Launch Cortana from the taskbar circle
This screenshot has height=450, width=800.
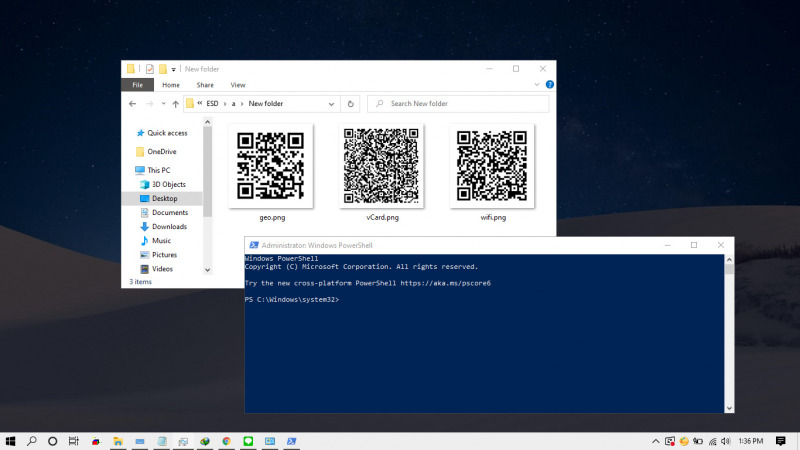pos(53,441)
